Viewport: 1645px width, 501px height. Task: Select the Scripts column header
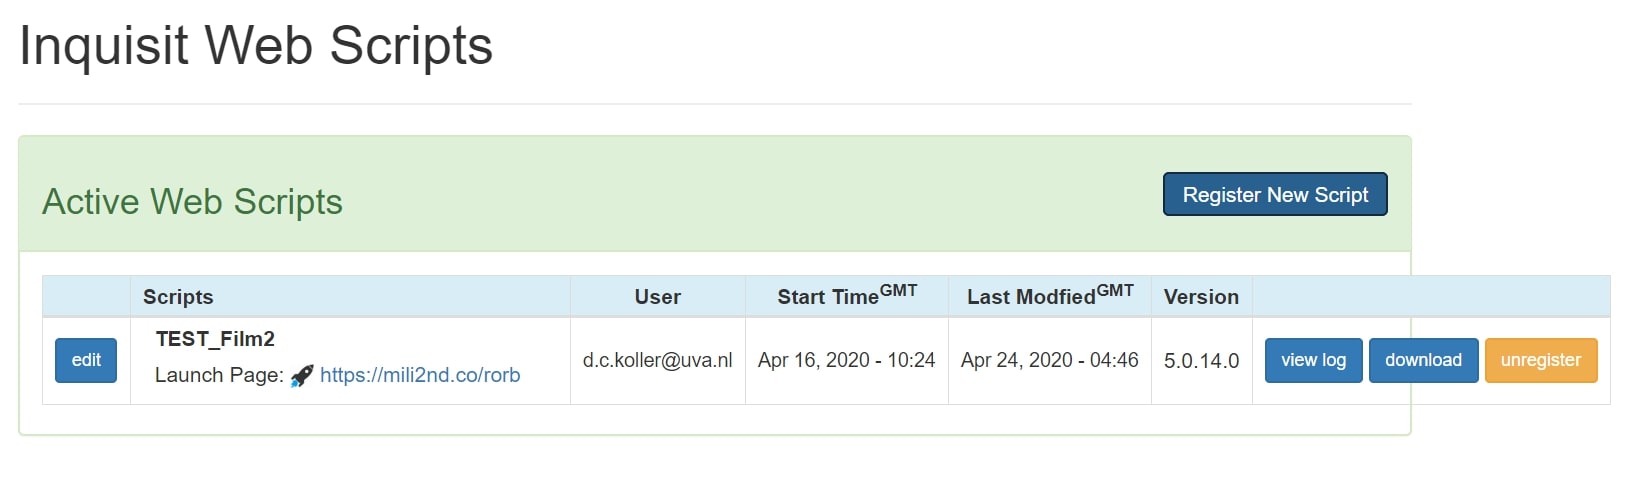point(178,297)
